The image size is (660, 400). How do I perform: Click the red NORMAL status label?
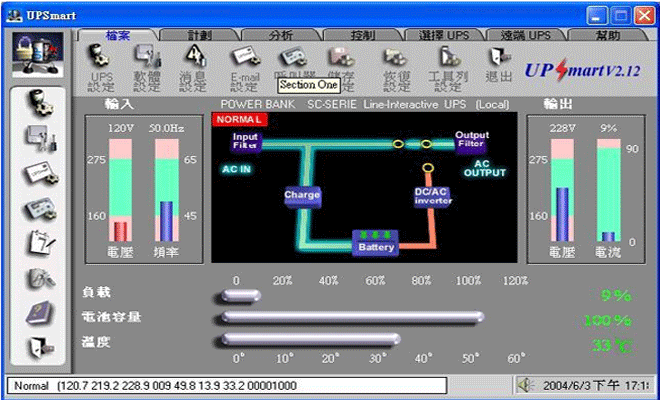(239, 120)
